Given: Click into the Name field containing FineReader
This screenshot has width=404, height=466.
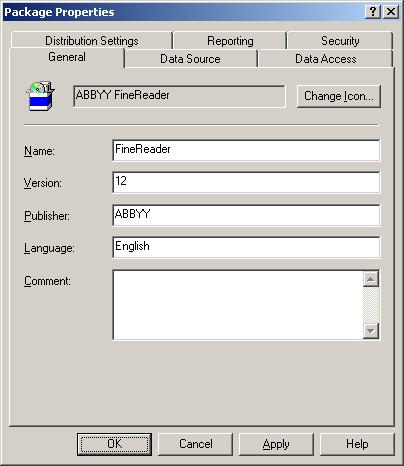Looking at the screenshot, I should [x=246, y=150].
